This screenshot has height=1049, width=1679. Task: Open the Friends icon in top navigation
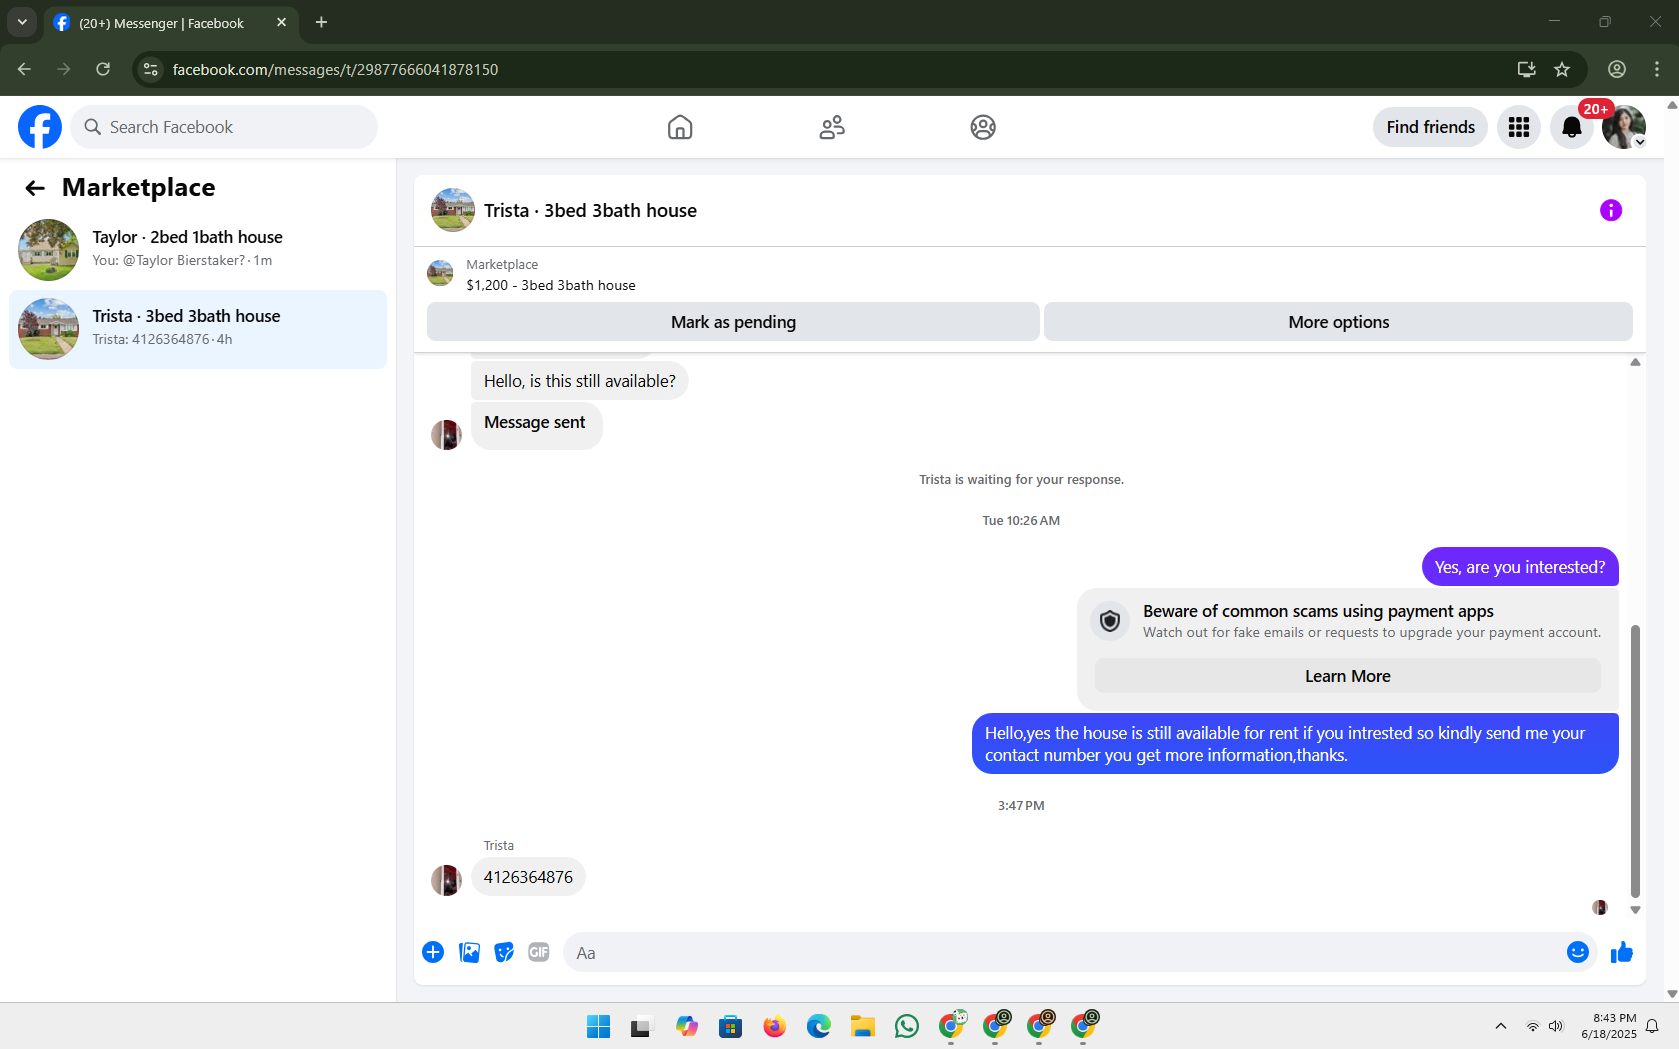pyautogui.click(x=832, y=127)
